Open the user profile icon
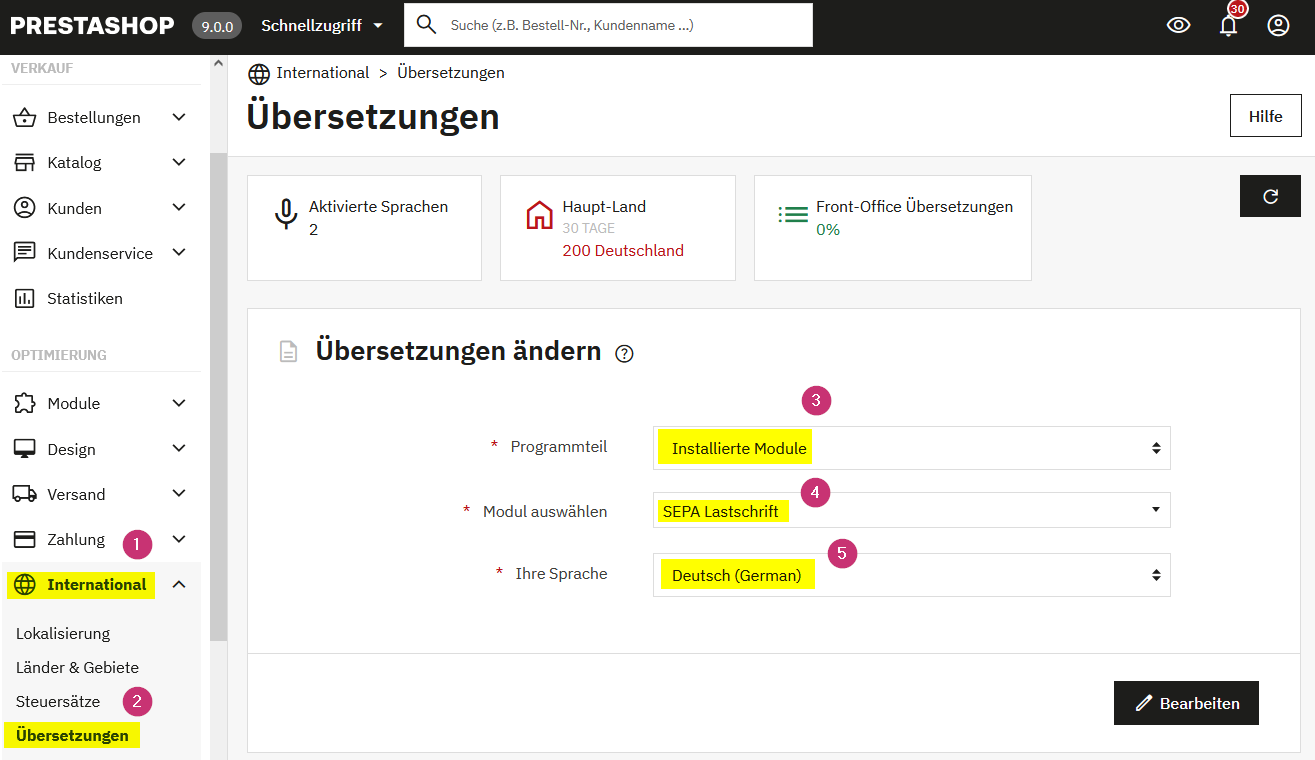 click(x=1278, y=26)
